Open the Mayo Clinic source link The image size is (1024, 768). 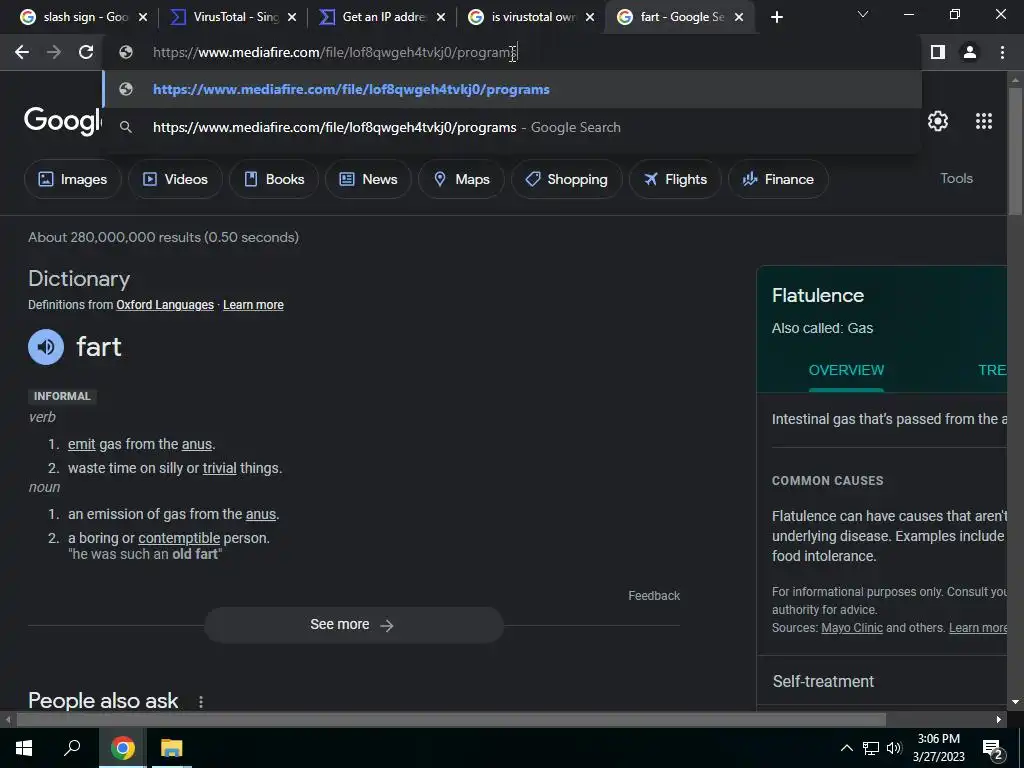[852, 628]
